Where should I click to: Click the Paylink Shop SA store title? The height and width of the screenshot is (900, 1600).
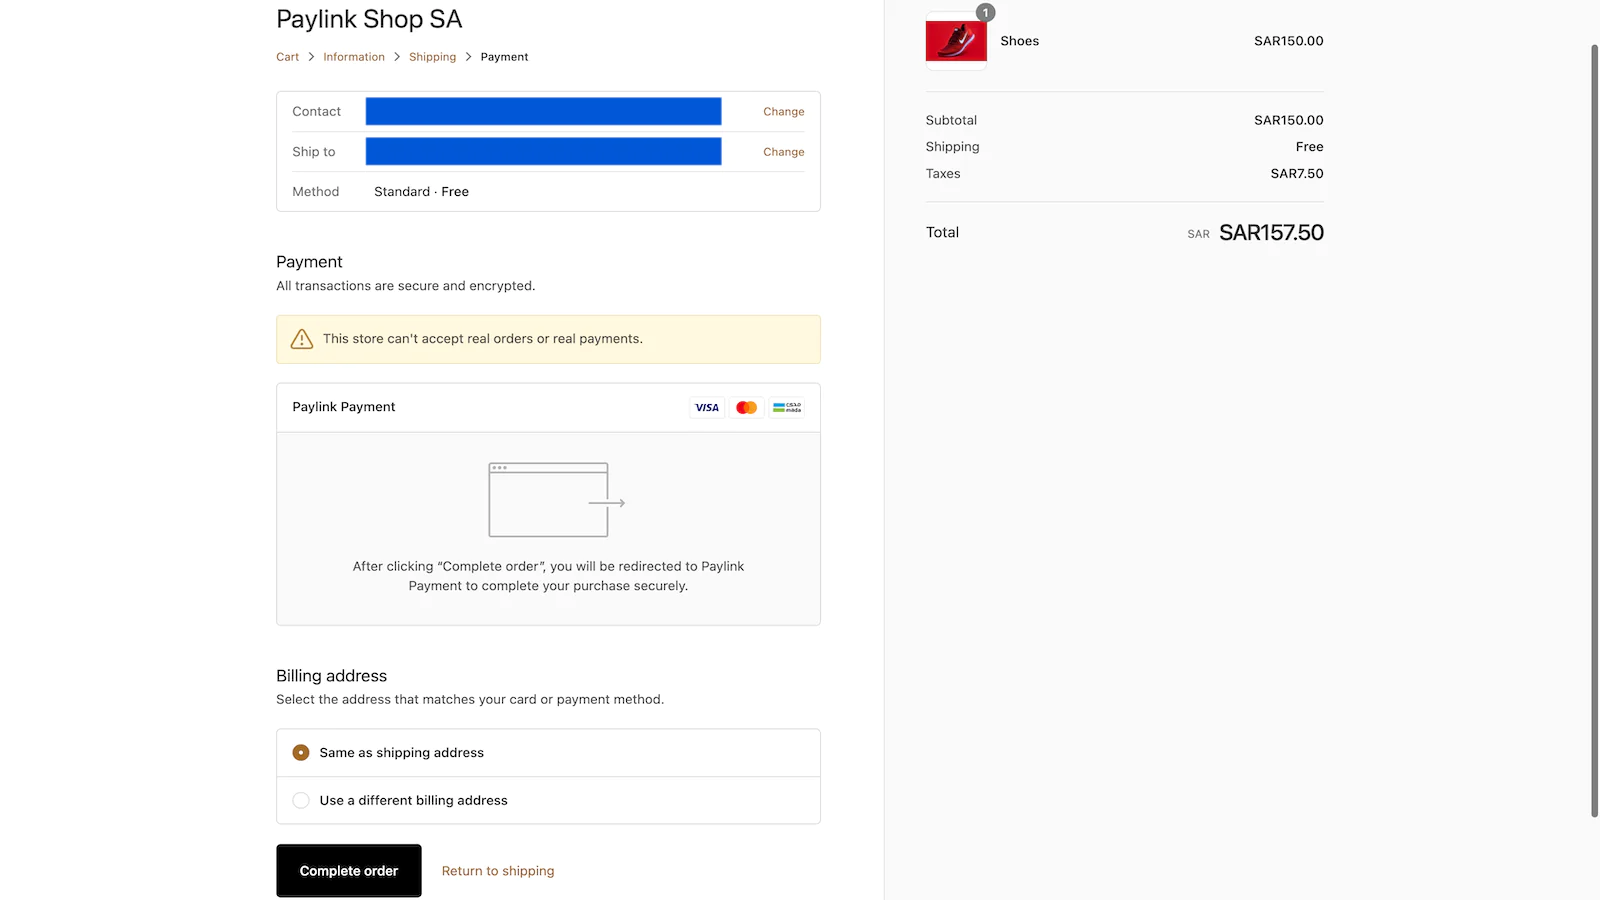pyautogui.click(x=369, y=19)
